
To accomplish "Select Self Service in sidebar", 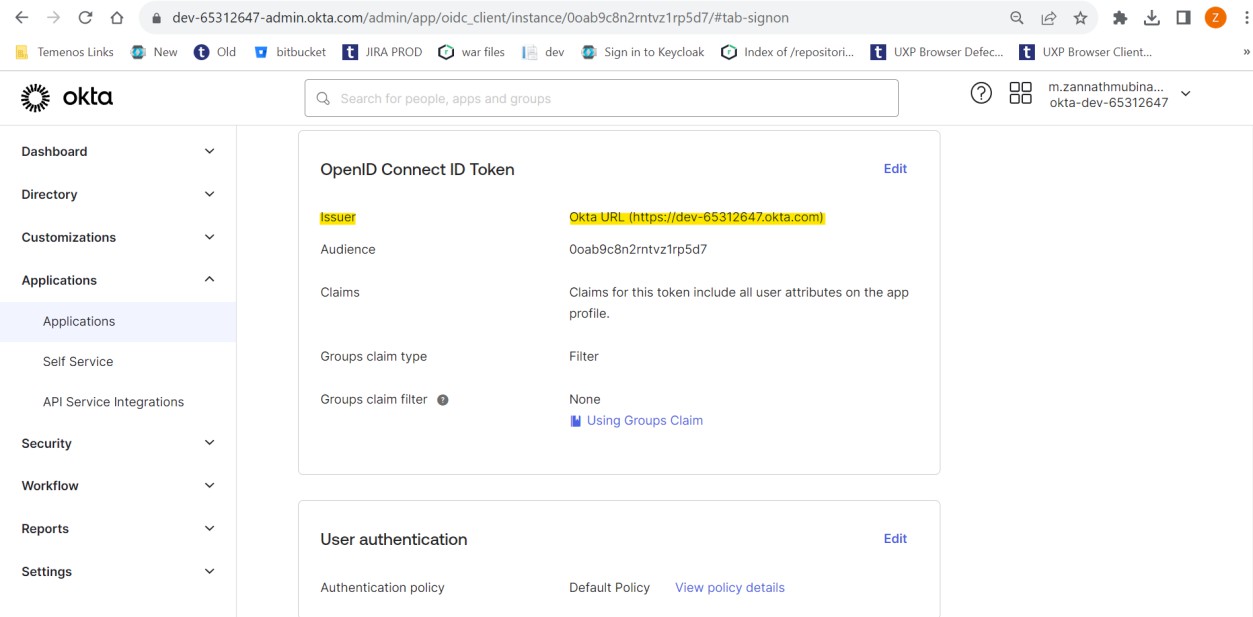I will 78,361.
